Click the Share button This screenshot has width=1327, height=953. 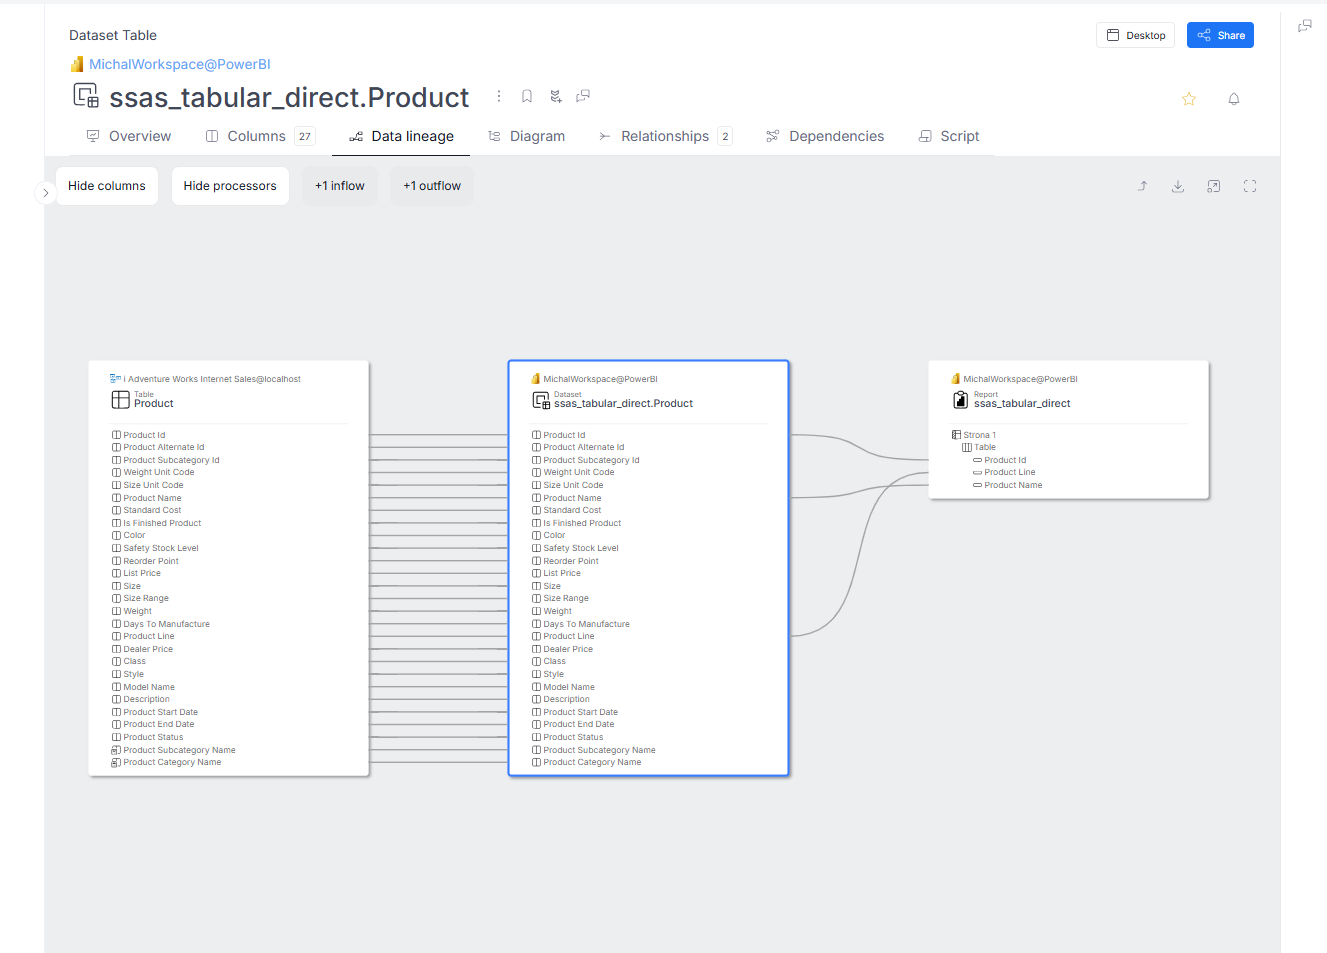1220,35
